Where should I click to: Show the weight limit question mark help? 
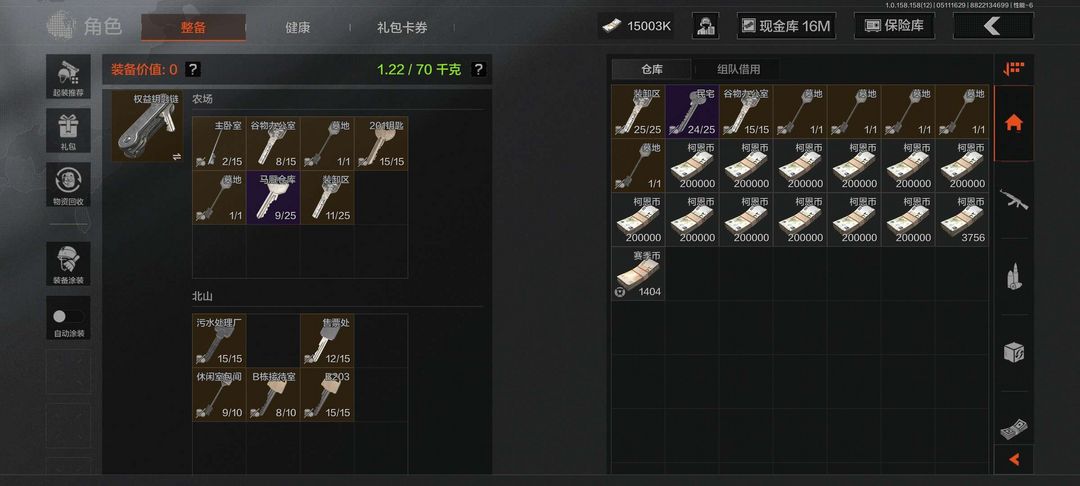tap(479, 69)
